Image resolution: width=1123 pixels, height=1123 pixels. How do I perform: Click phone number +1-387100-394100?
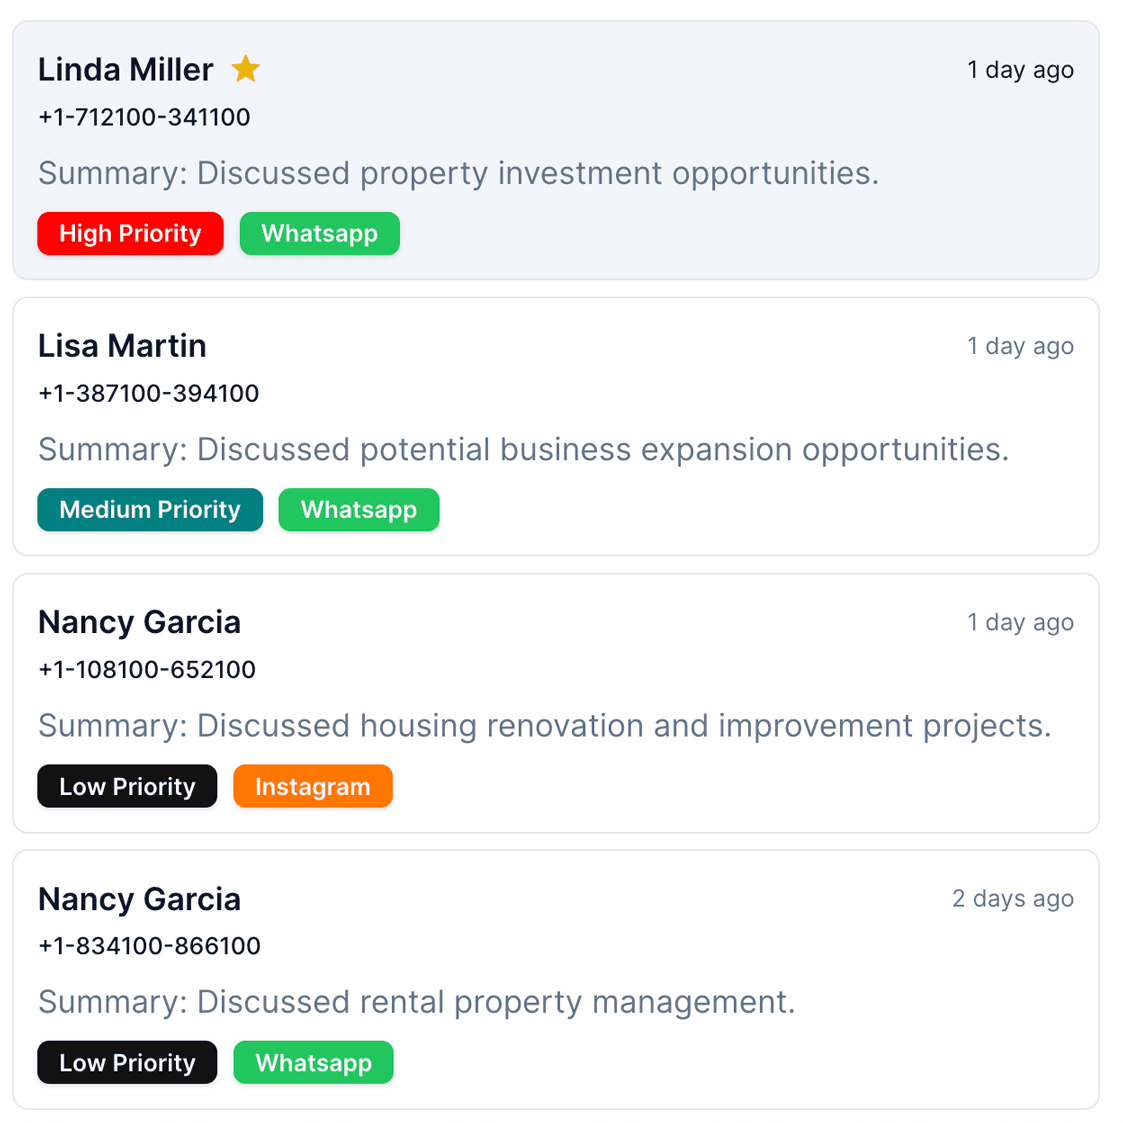pyautogui.click(x=148, y=393)
